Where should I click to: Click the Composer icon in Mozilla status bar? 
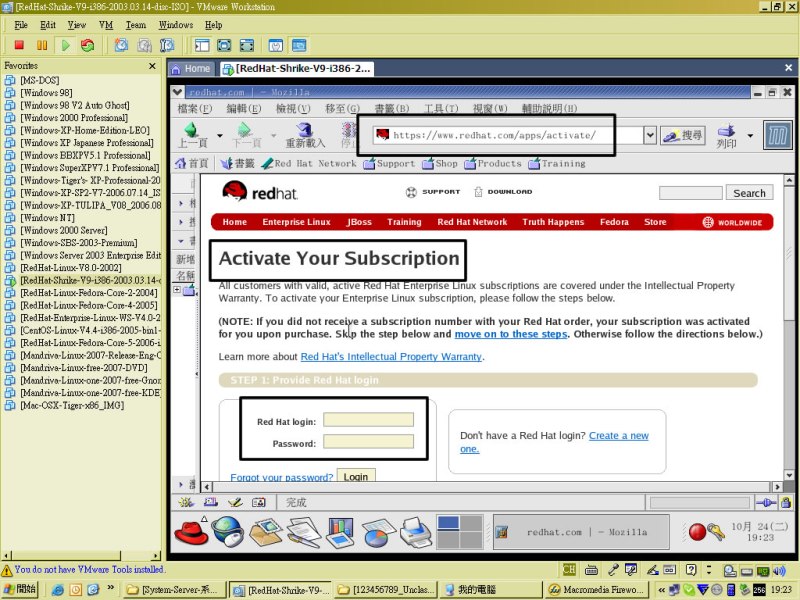235,503
